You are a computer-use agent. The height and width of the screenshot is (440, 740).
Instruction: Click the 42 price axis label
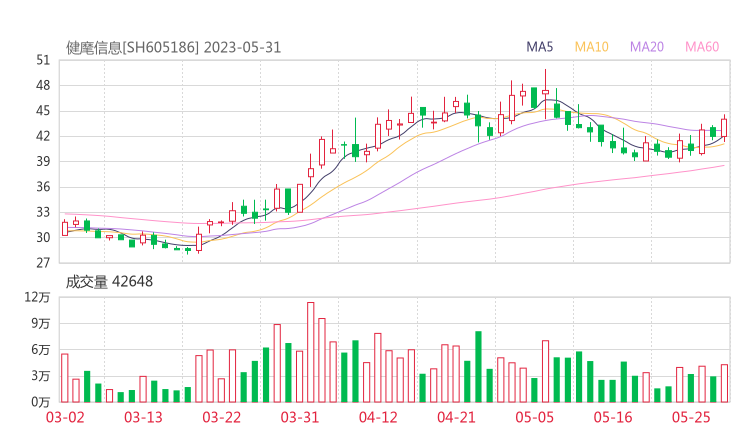point(43,136)
